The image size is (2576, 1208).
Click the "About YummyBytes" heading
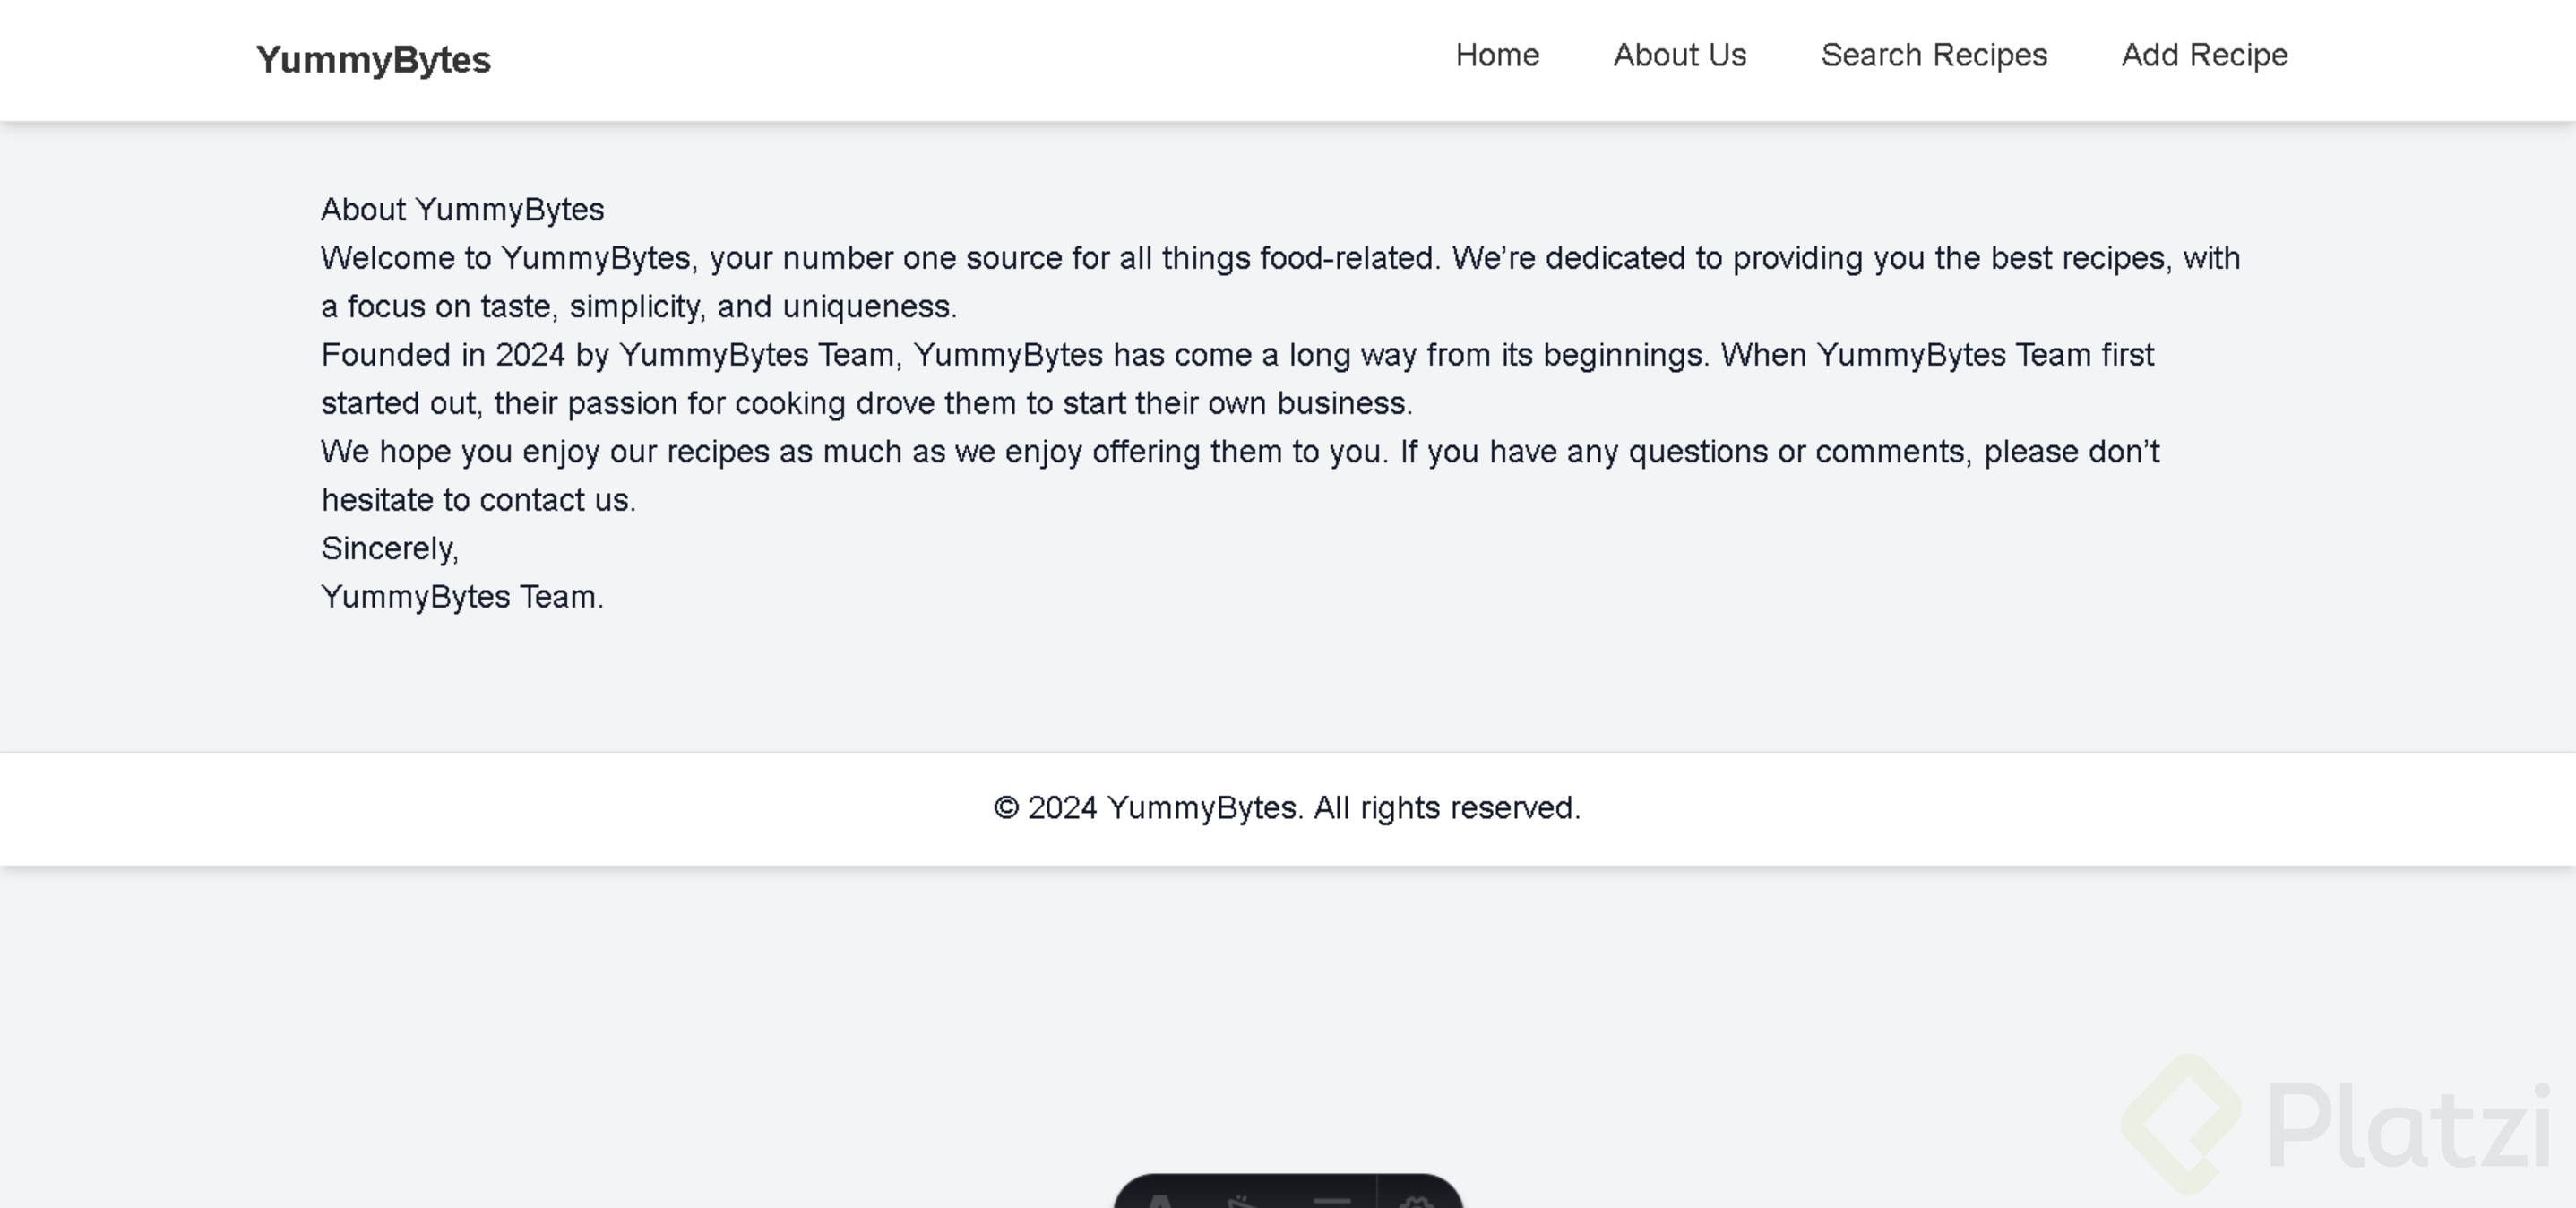[x=462, y=210]
